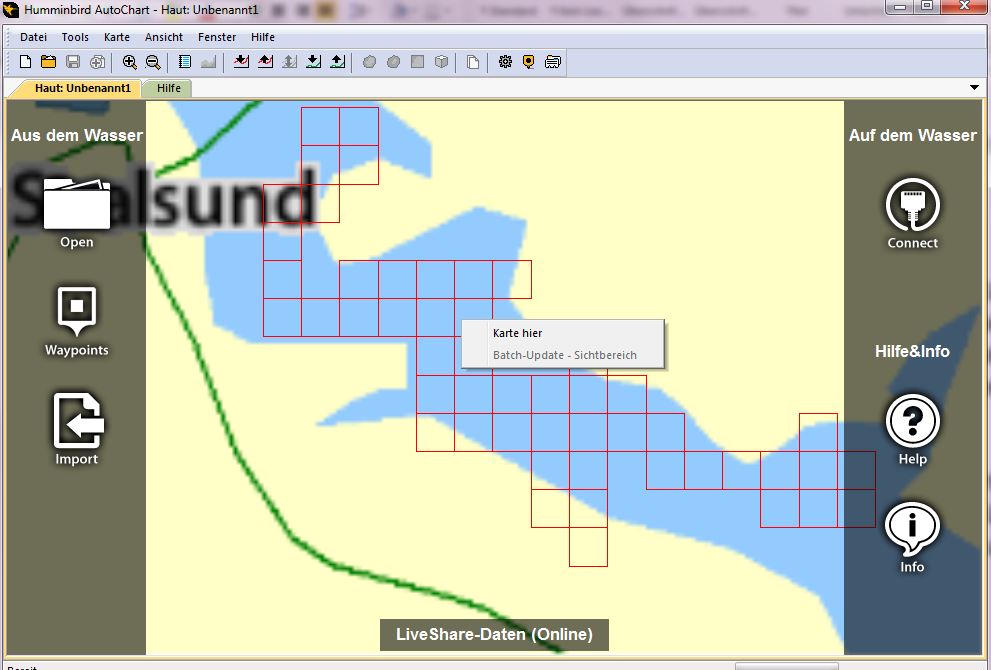Image resolution: width=991 pixels, height=670 pixels.
Task: Click the new document toolbar icon
Action: click(26, 62)
